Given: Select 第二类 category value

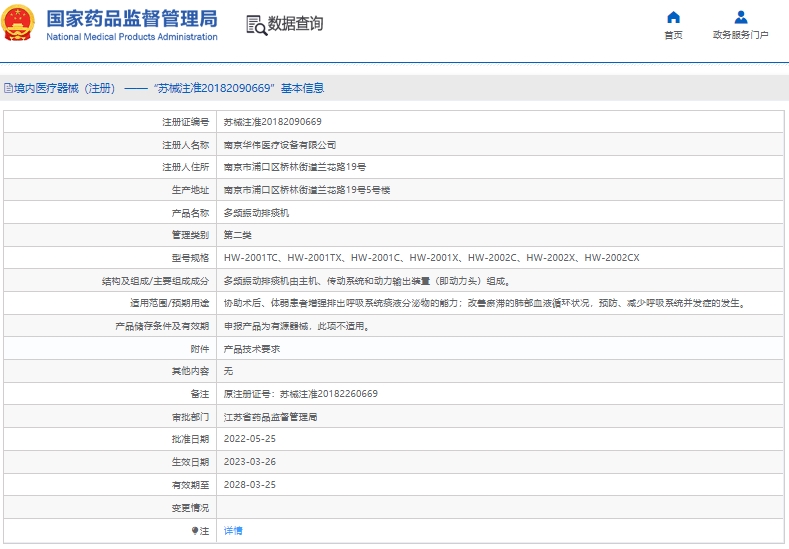Looking at the screenshot, I should 238,235.
